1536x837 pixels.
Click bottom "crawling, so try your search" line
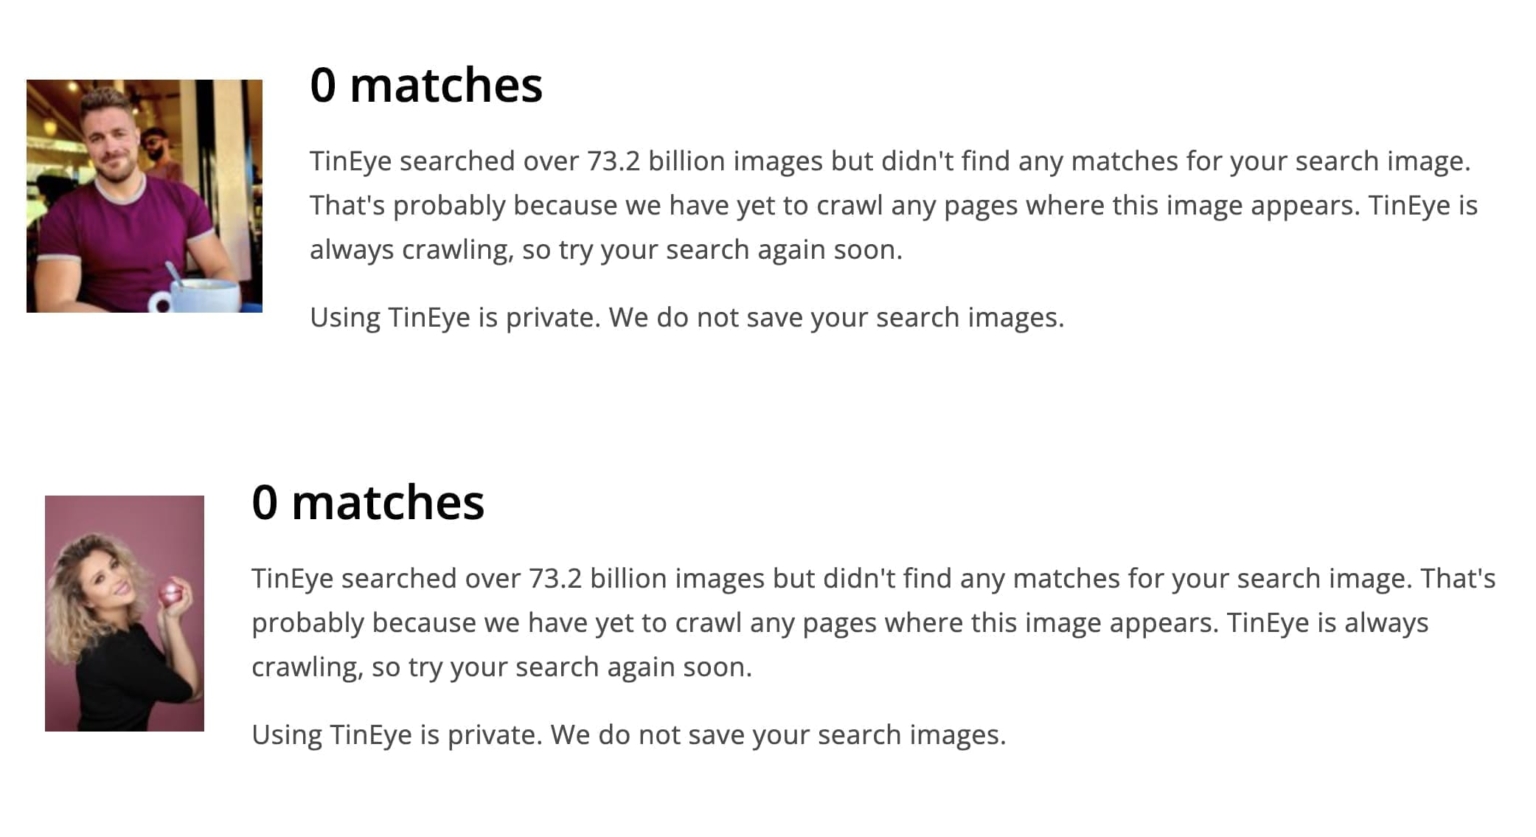coord(500,667)
